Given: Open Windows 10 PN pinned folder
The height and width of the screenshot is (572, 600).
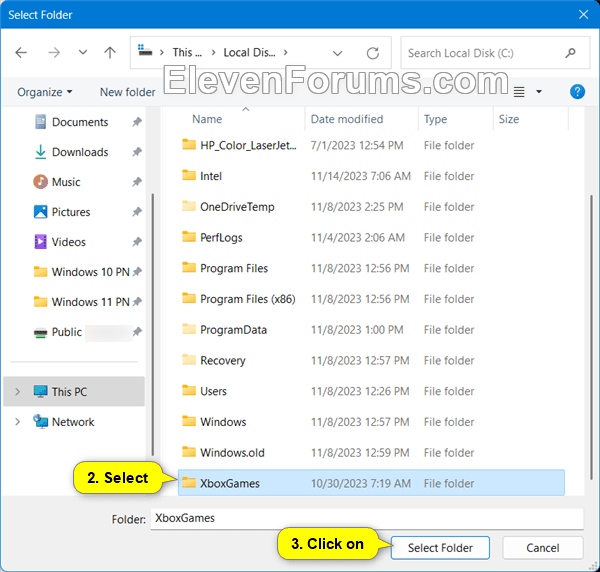Looking at the screenshot, I should click(91, 272).
